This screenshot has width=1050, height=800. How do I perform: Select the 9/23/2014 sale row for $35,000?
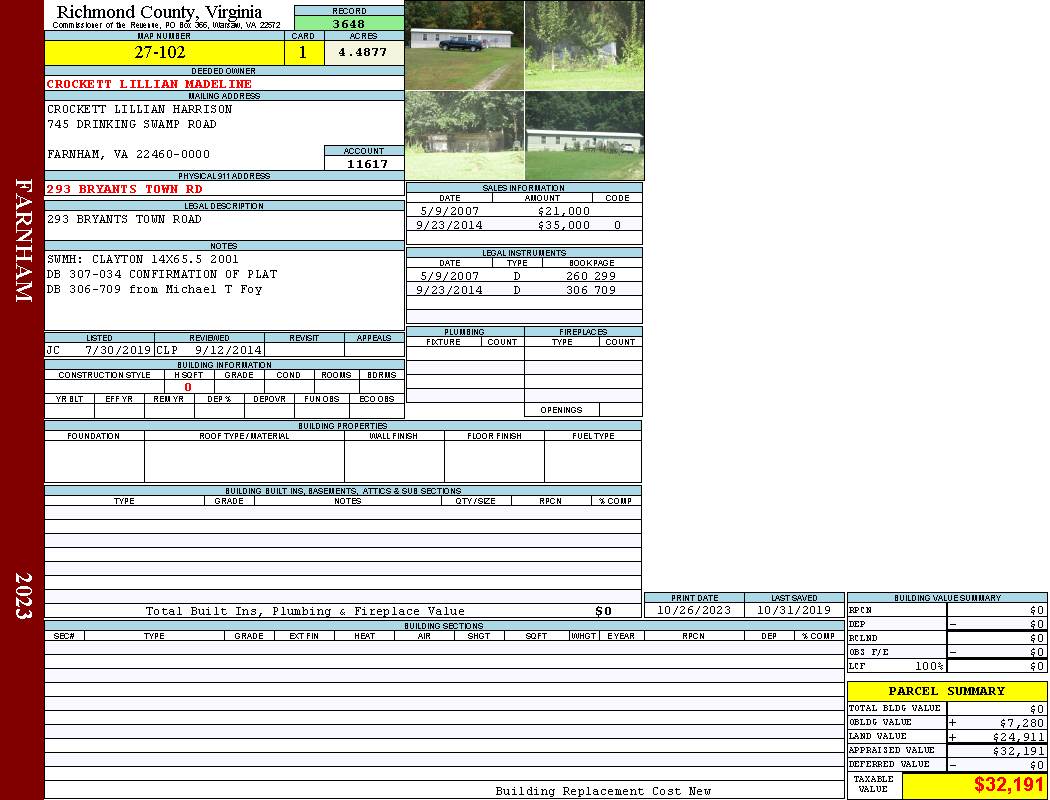coord(523,225)
